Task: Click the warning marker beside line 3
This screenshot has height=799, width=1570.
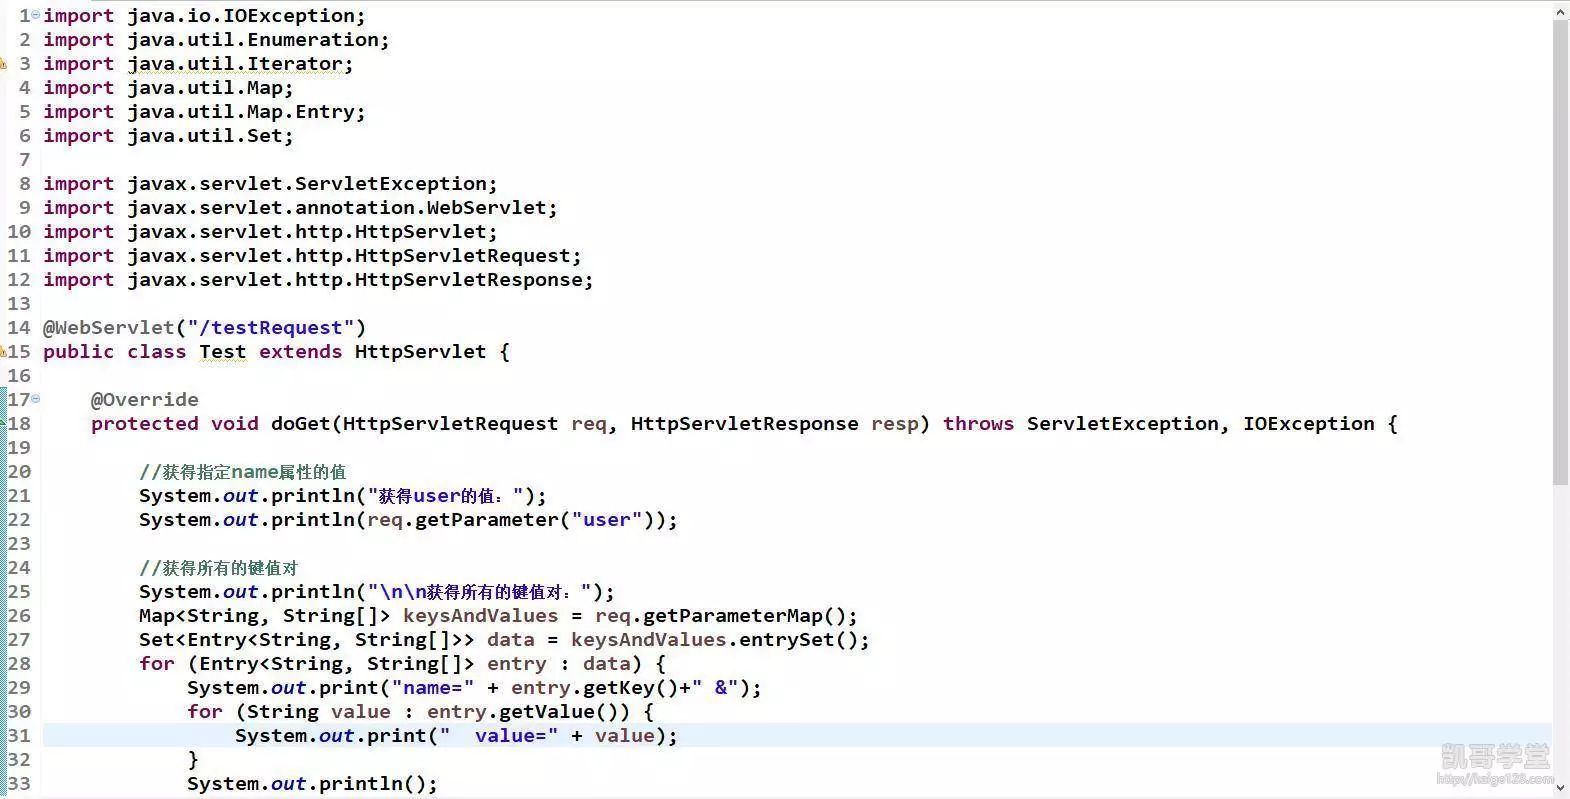Action: tap(3, 64)
